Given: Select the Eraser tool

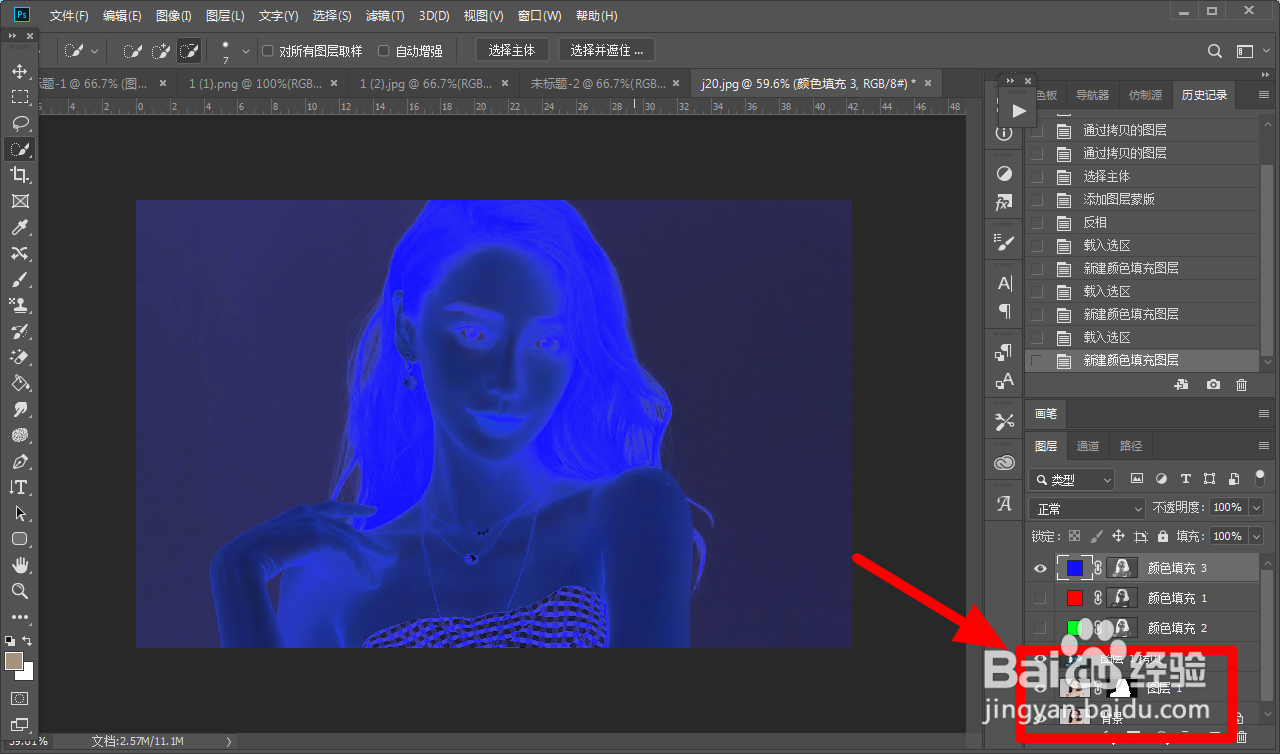Looking at the screenshot, I should point(19,357).
